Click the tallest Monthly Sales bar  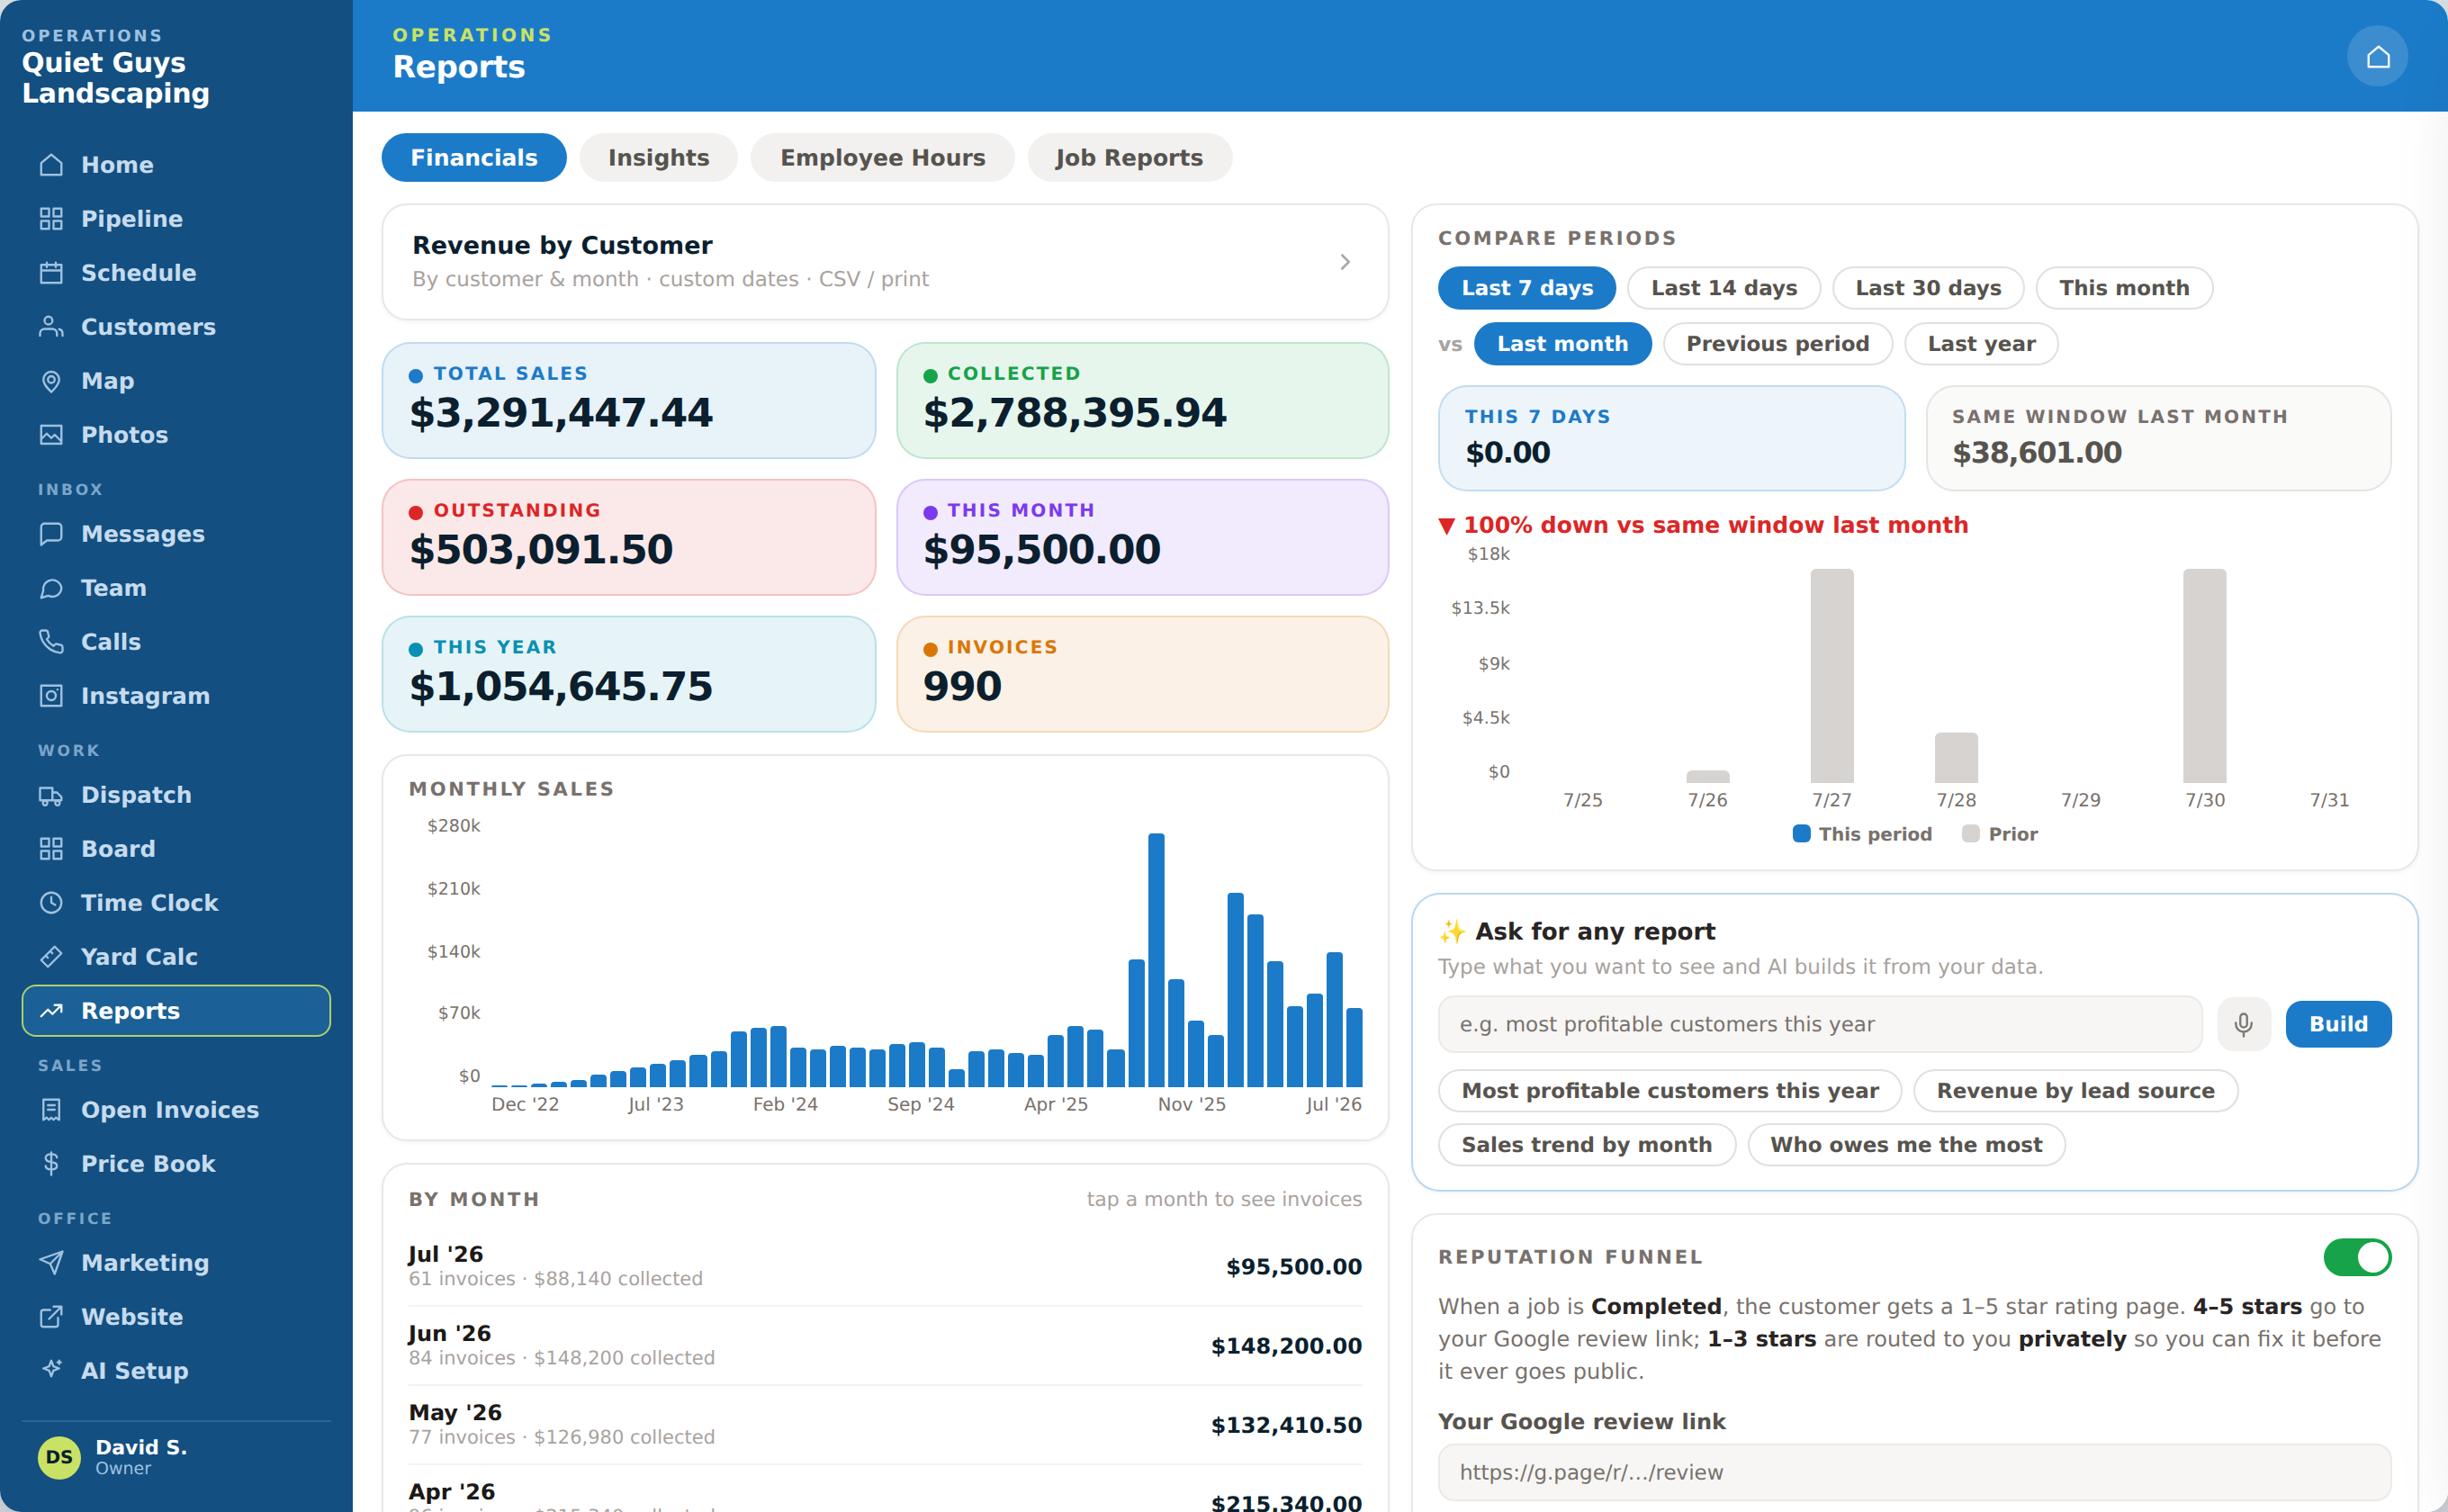[x=1156, y=960]
